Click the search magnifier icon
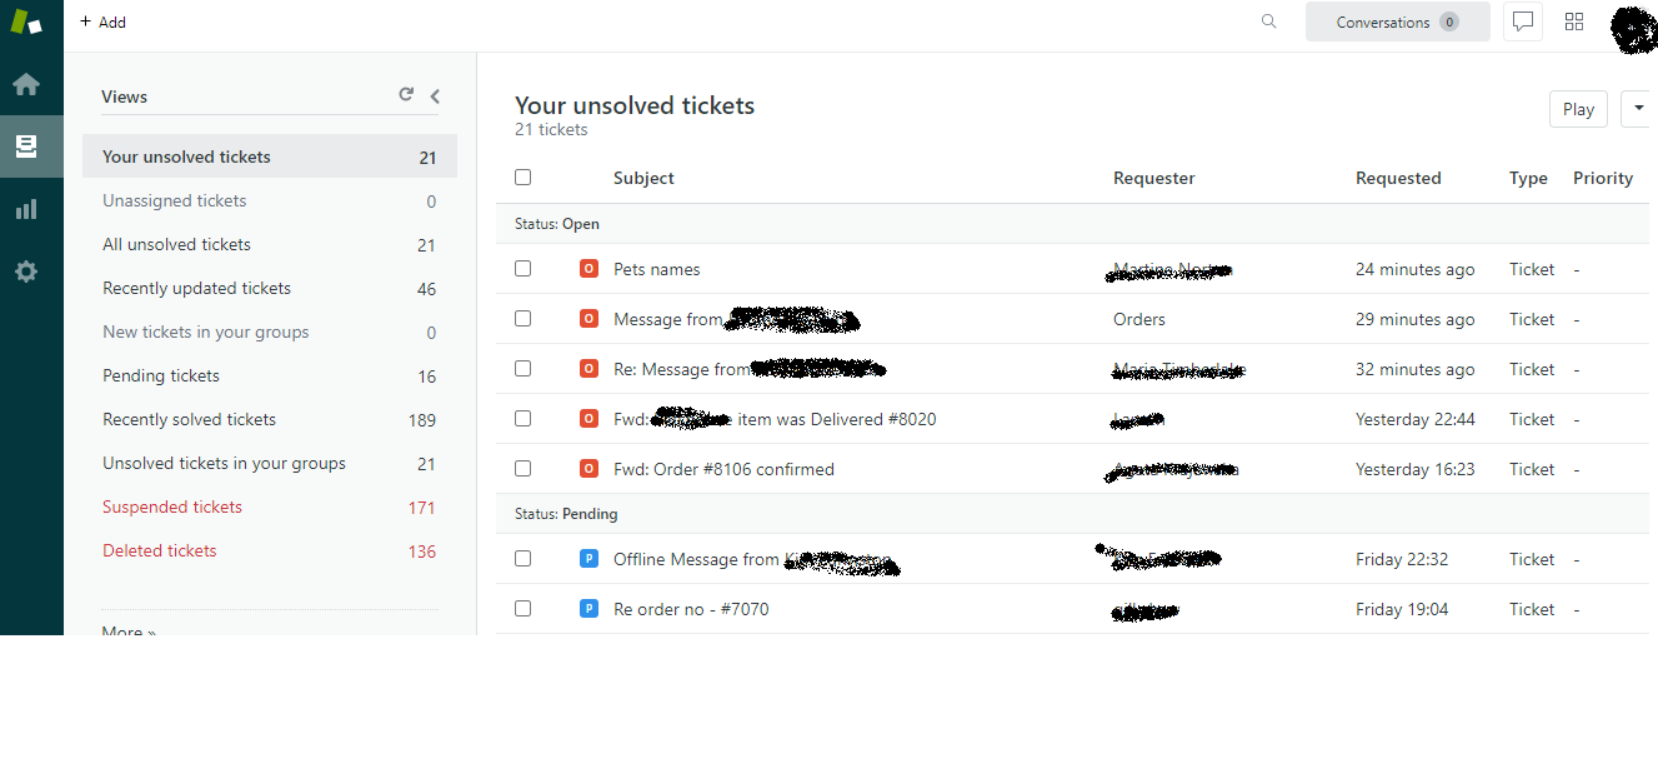Image resolution: width=1658 pixels, height=779 pixels. (x=1269, y=22)
